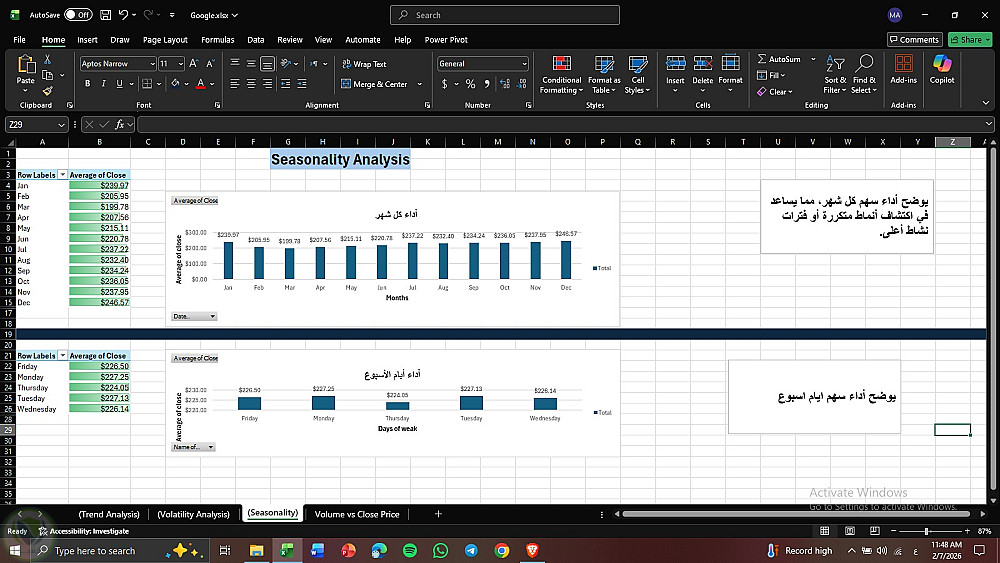Toggle underline formatting
1000x563 pixels.
[119, 84]
